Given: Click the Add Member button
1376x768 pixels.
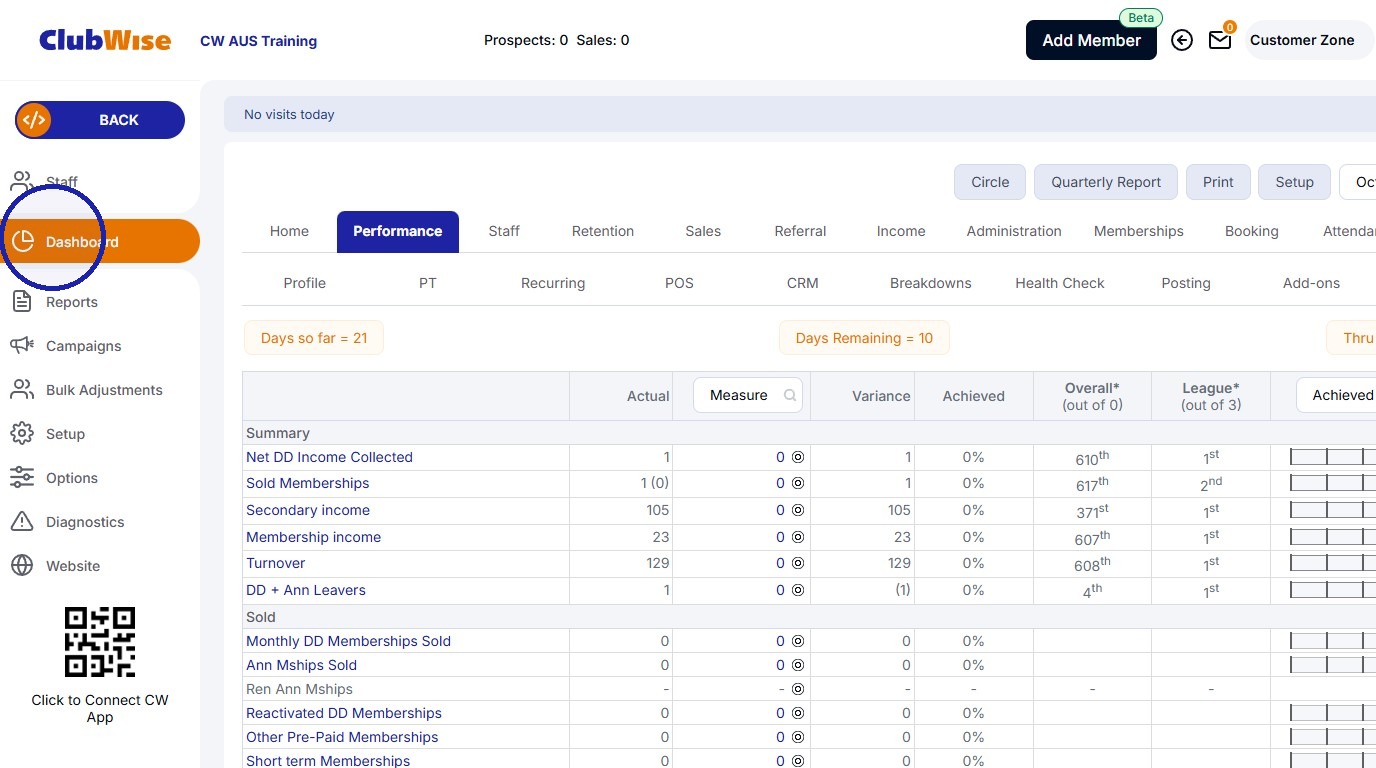Looking at the screenshot, I should coord(1091,40).
